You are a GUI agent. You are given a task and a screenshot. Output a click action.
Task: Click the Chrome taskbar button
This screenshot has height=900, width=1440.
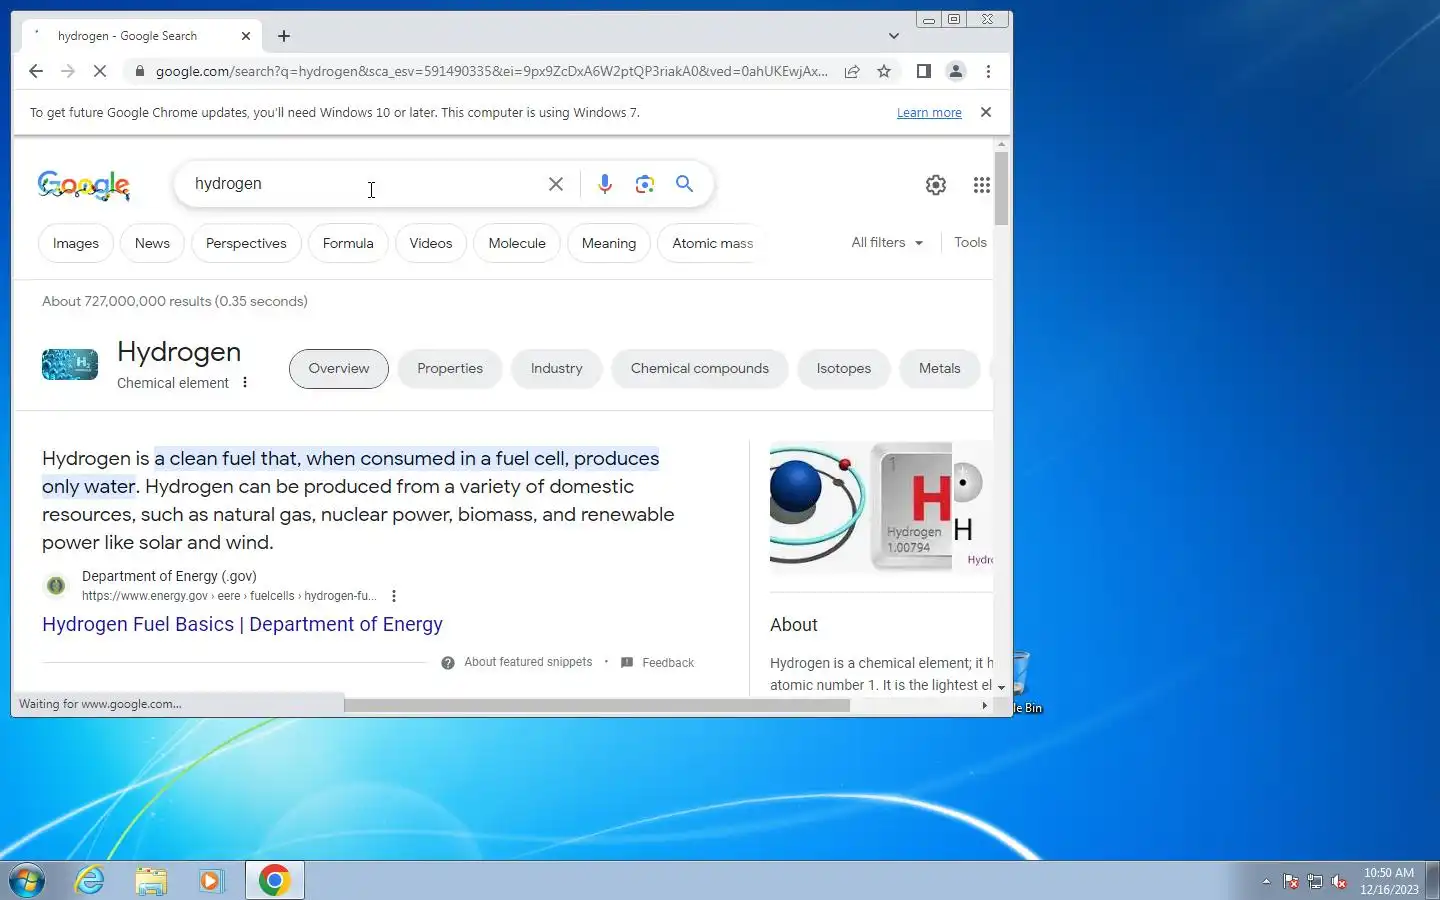click(274, 881)
